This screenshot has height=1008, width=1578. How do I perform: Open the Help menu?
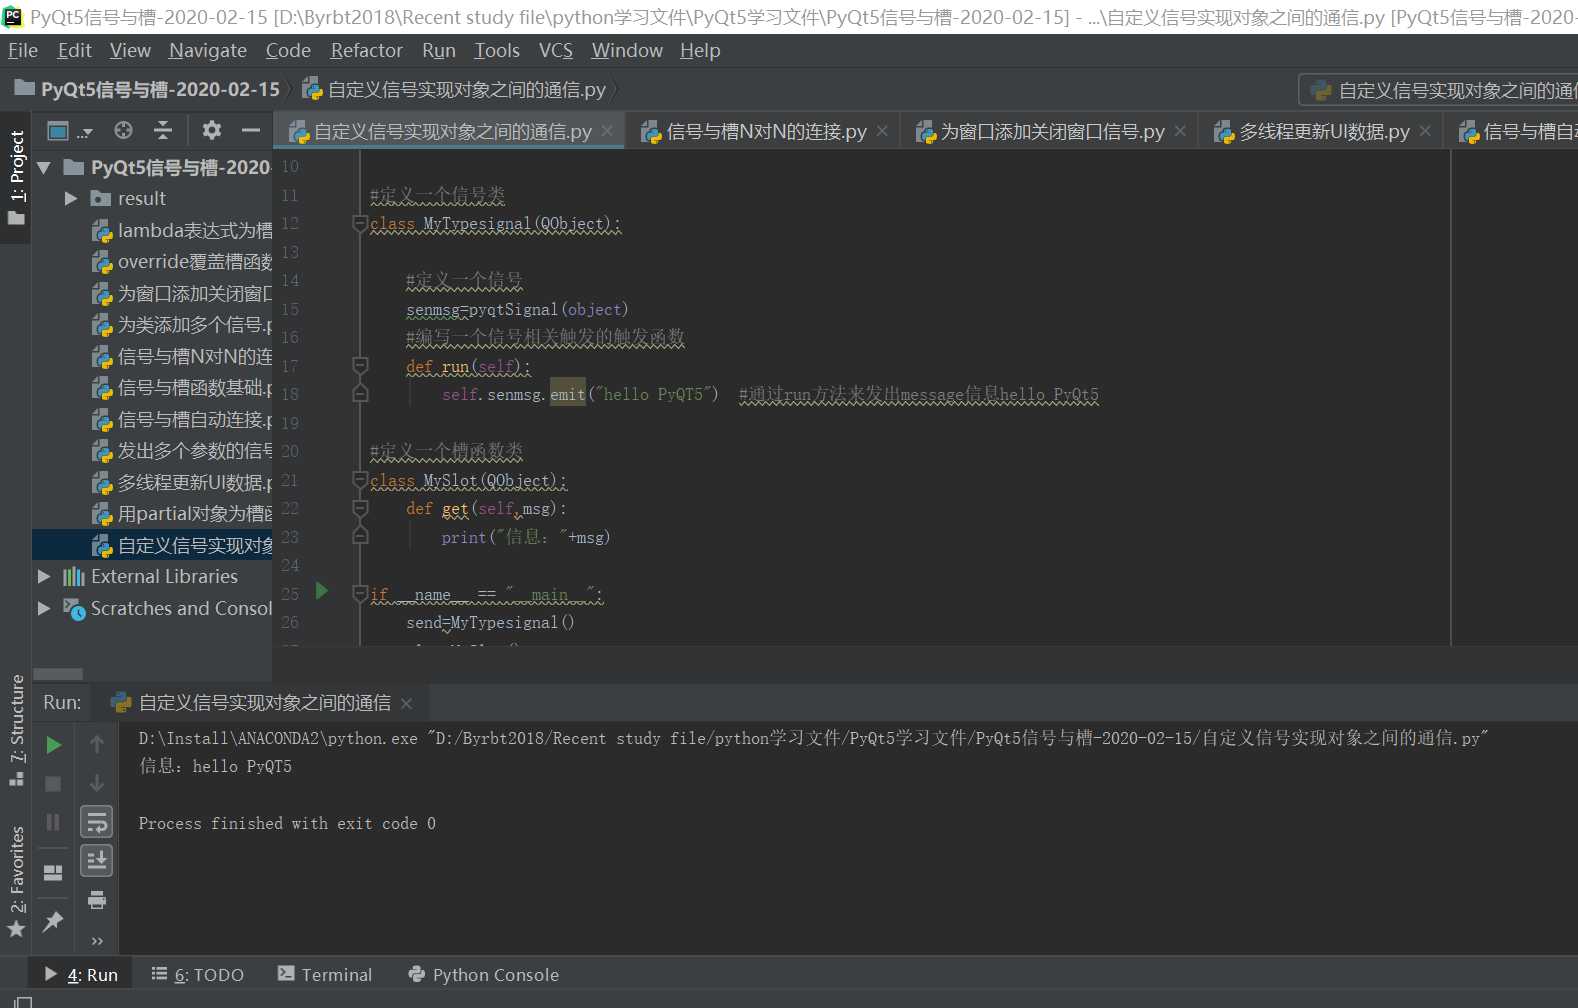700,50
